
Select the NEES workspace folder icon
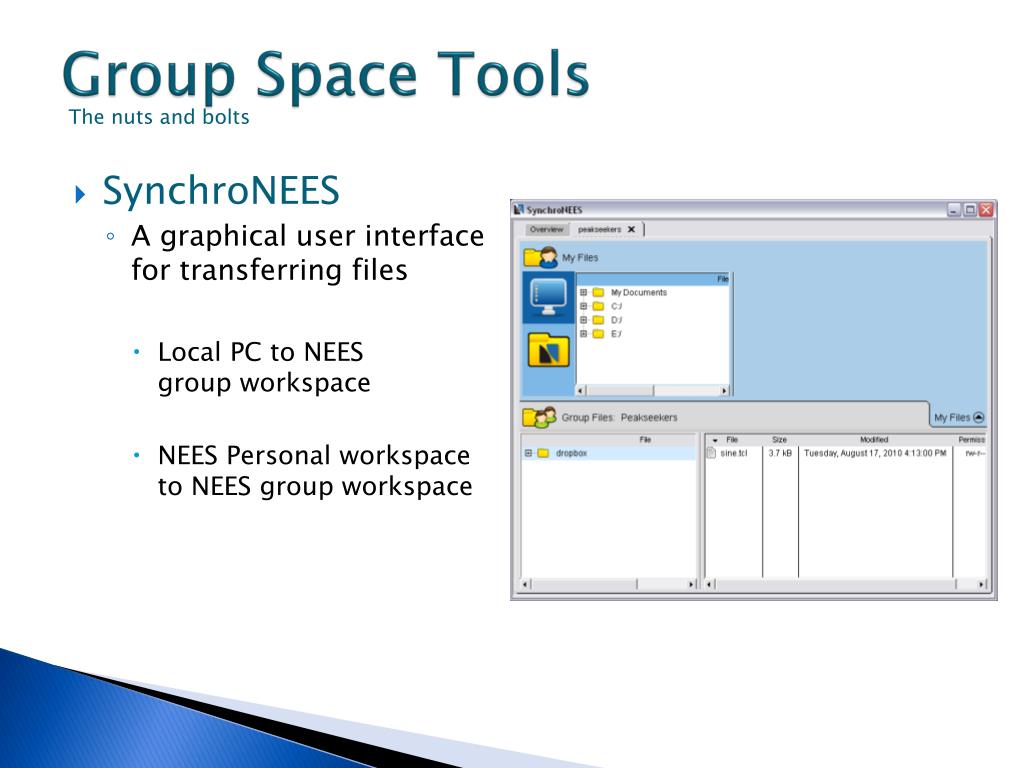[549, 350]
